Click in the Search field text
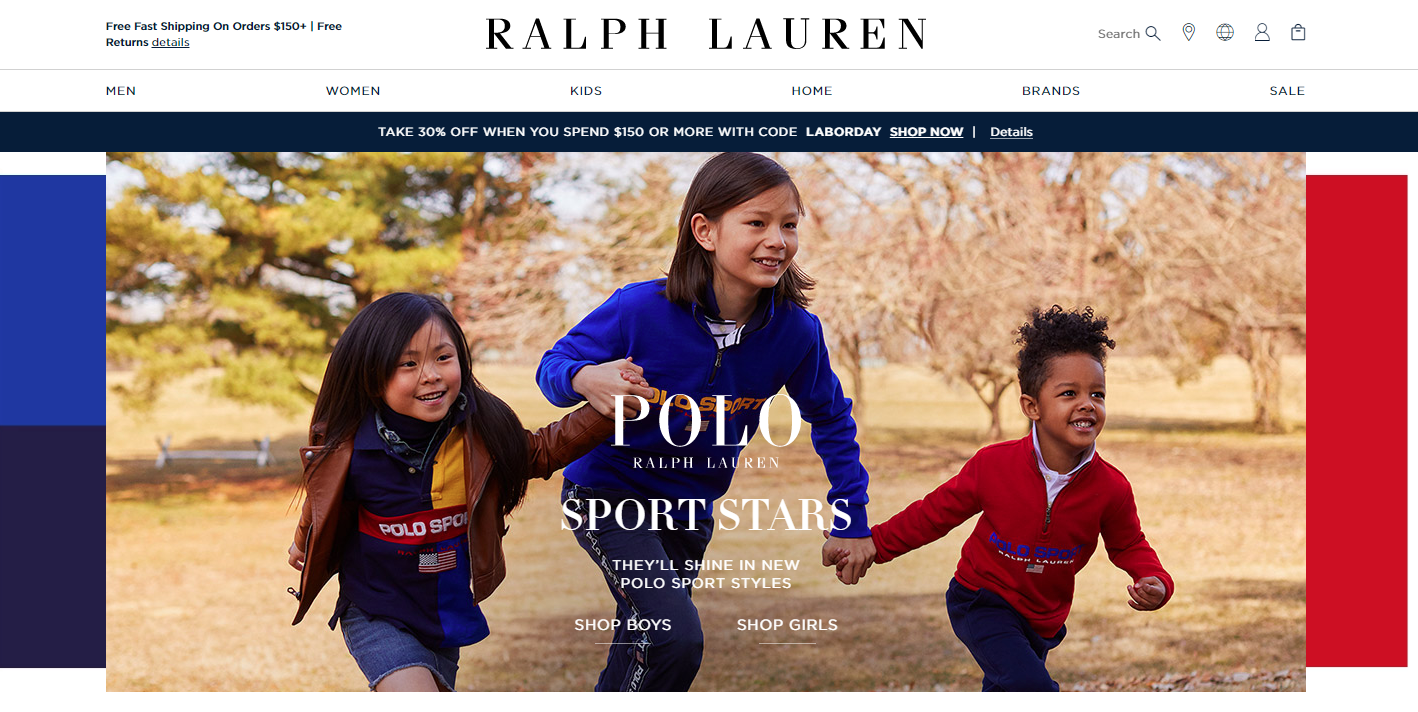Viewport: 1418px width, 712px height. pos(1118,34)
